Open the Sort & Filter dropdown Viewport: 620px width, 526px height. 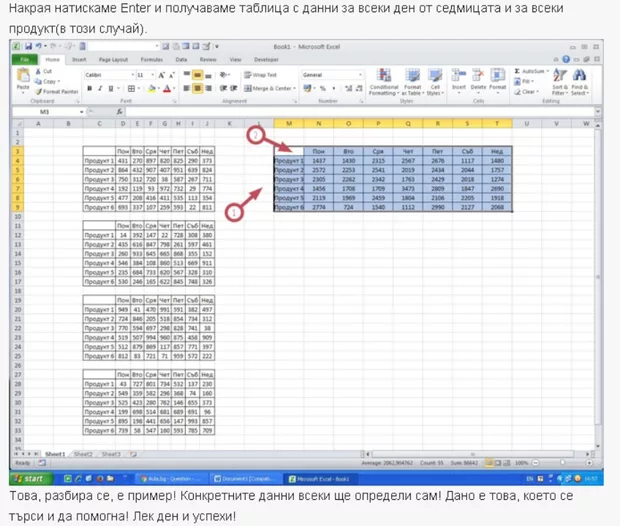pos(560,82)
